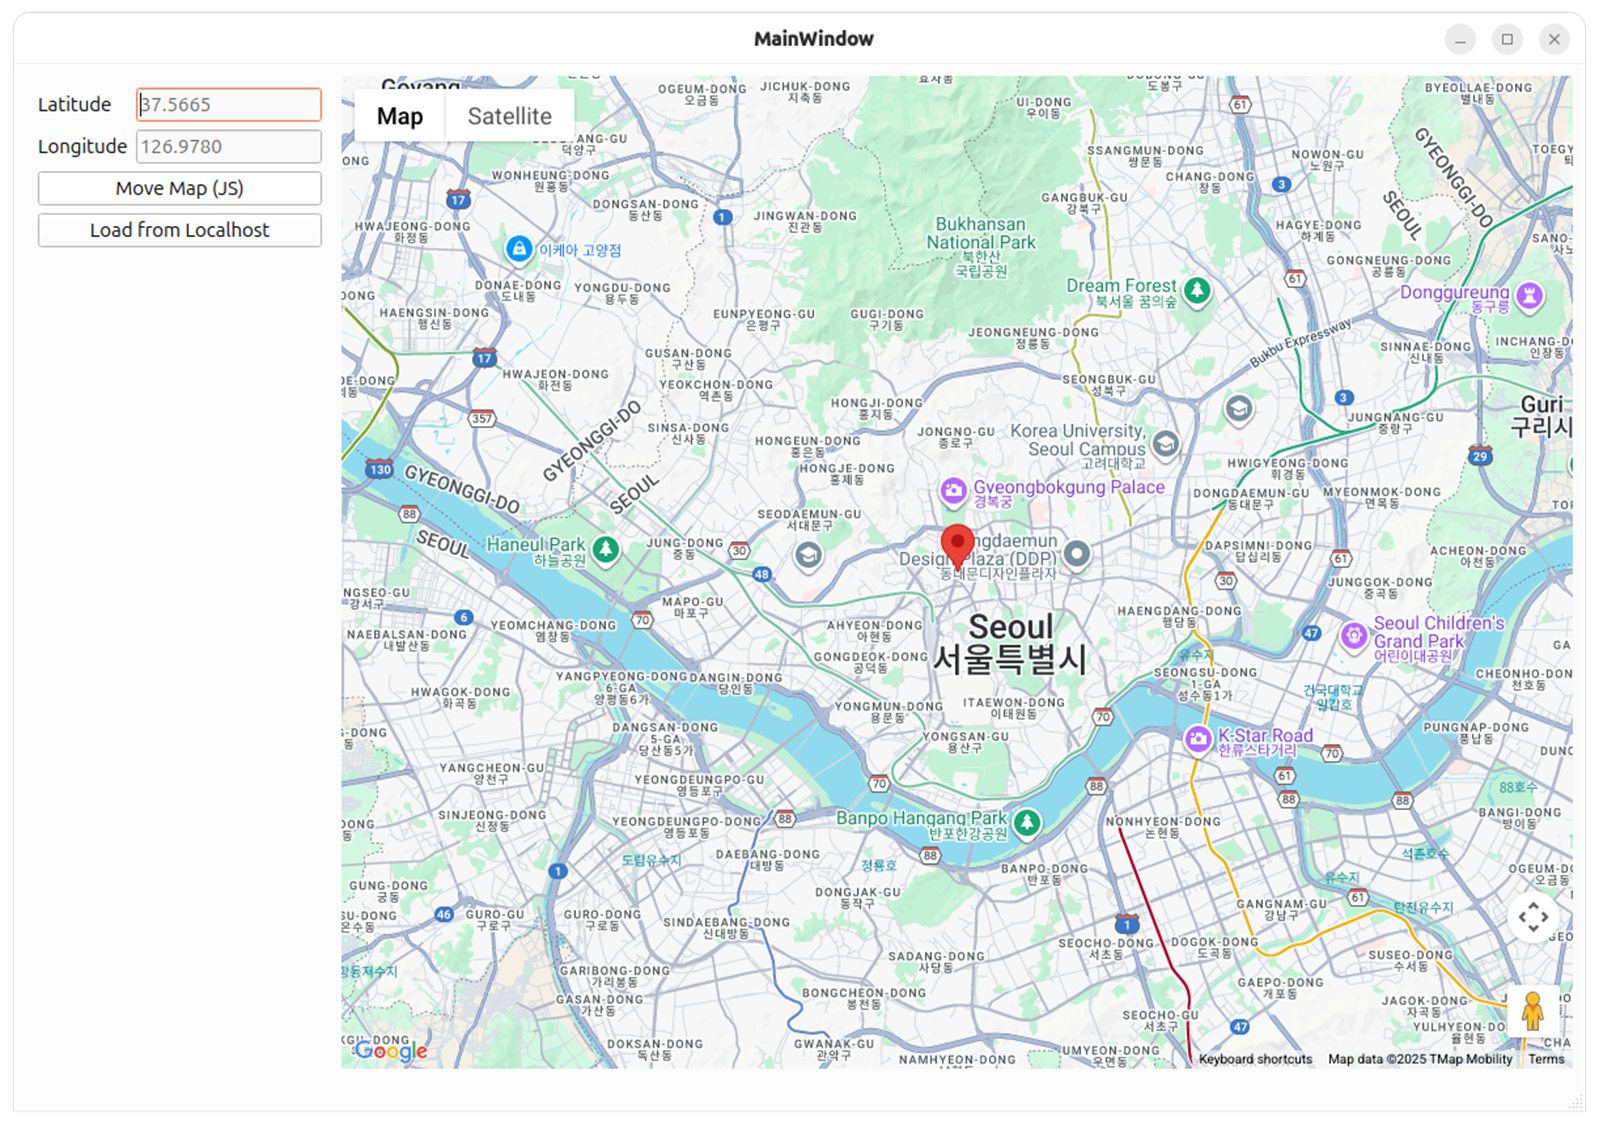The image size is (1599, 1125).
Task: Select the Banpo Hangang Park icon
Action: (1026, 823)
